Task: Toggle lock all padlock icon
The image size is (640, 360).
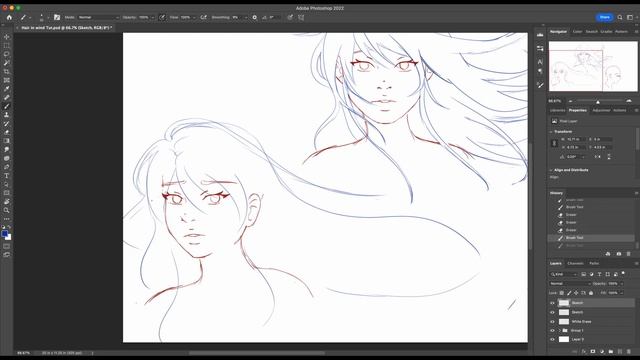Action: (x=591, y=293)
